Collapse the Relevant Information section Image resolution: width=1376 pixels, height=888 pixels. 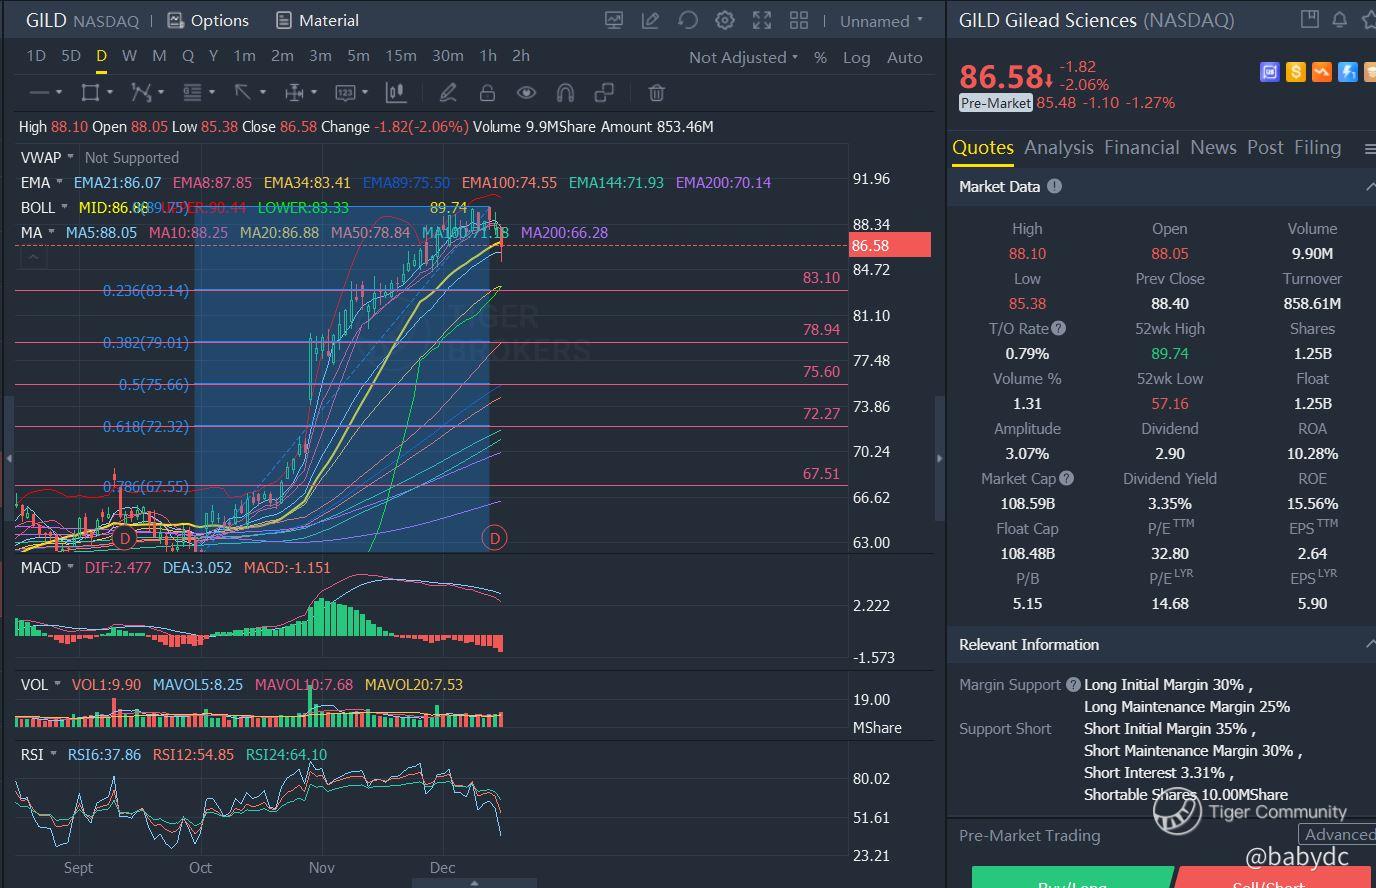(x=1369, y=644)
